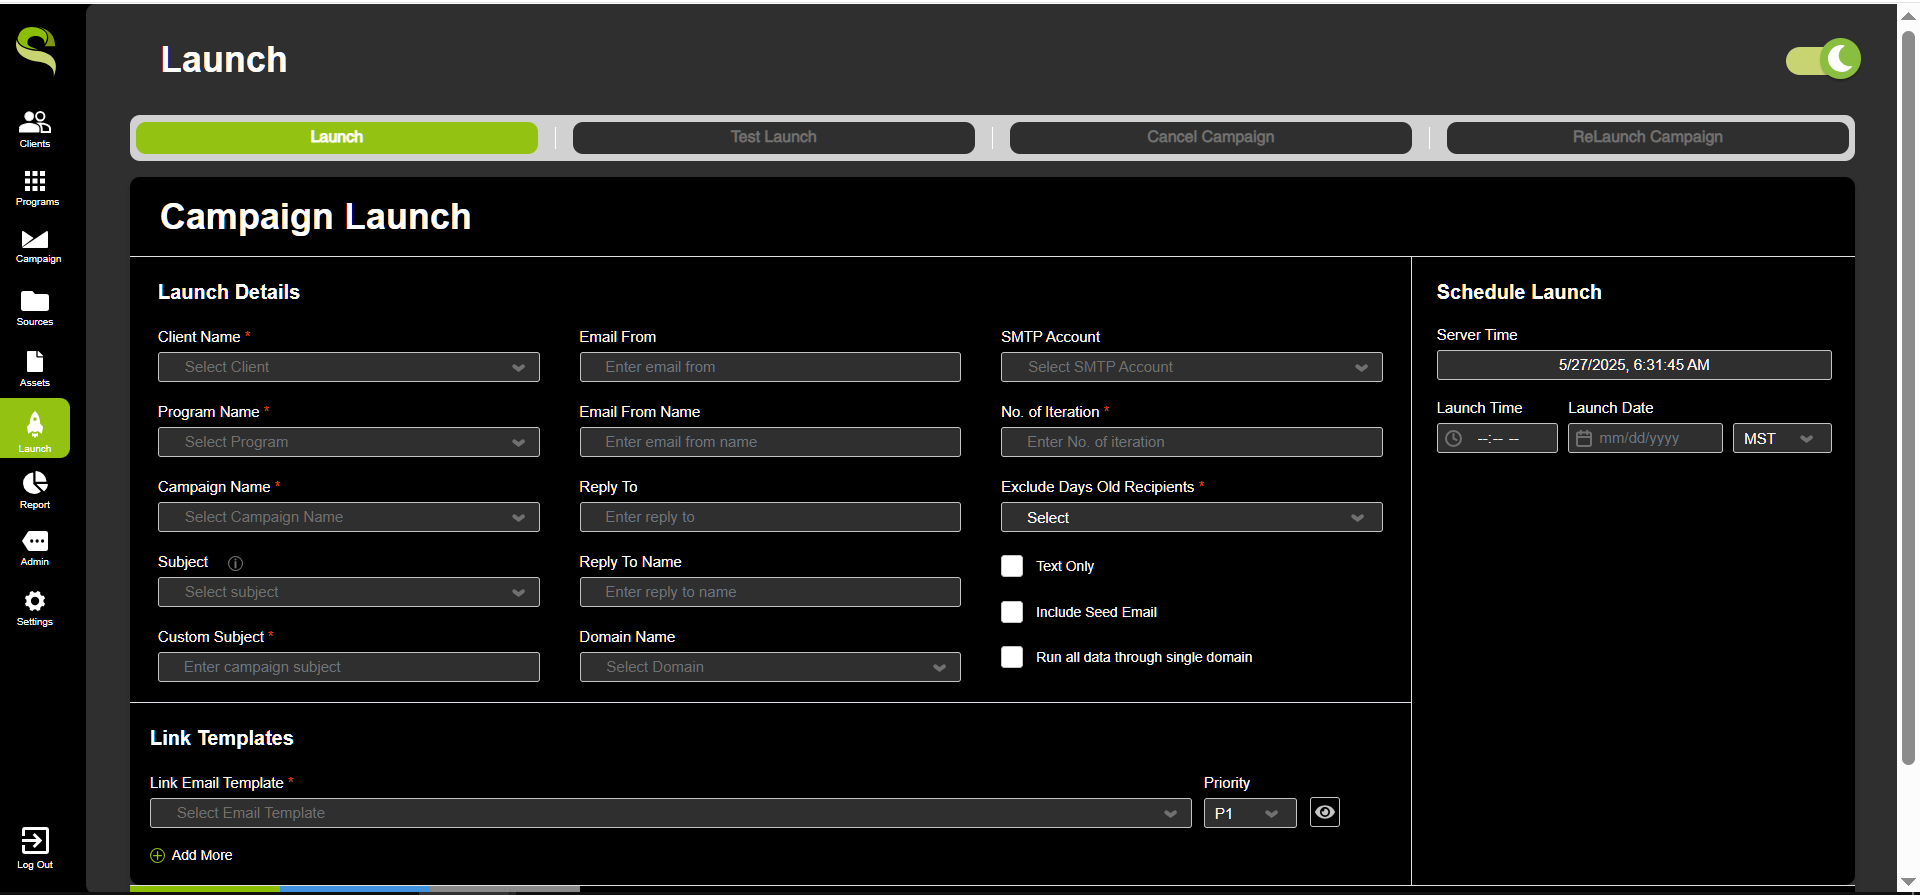Click the Email From input field
1920x895 pixels.
pyautogui.click(x=770, y=367)
